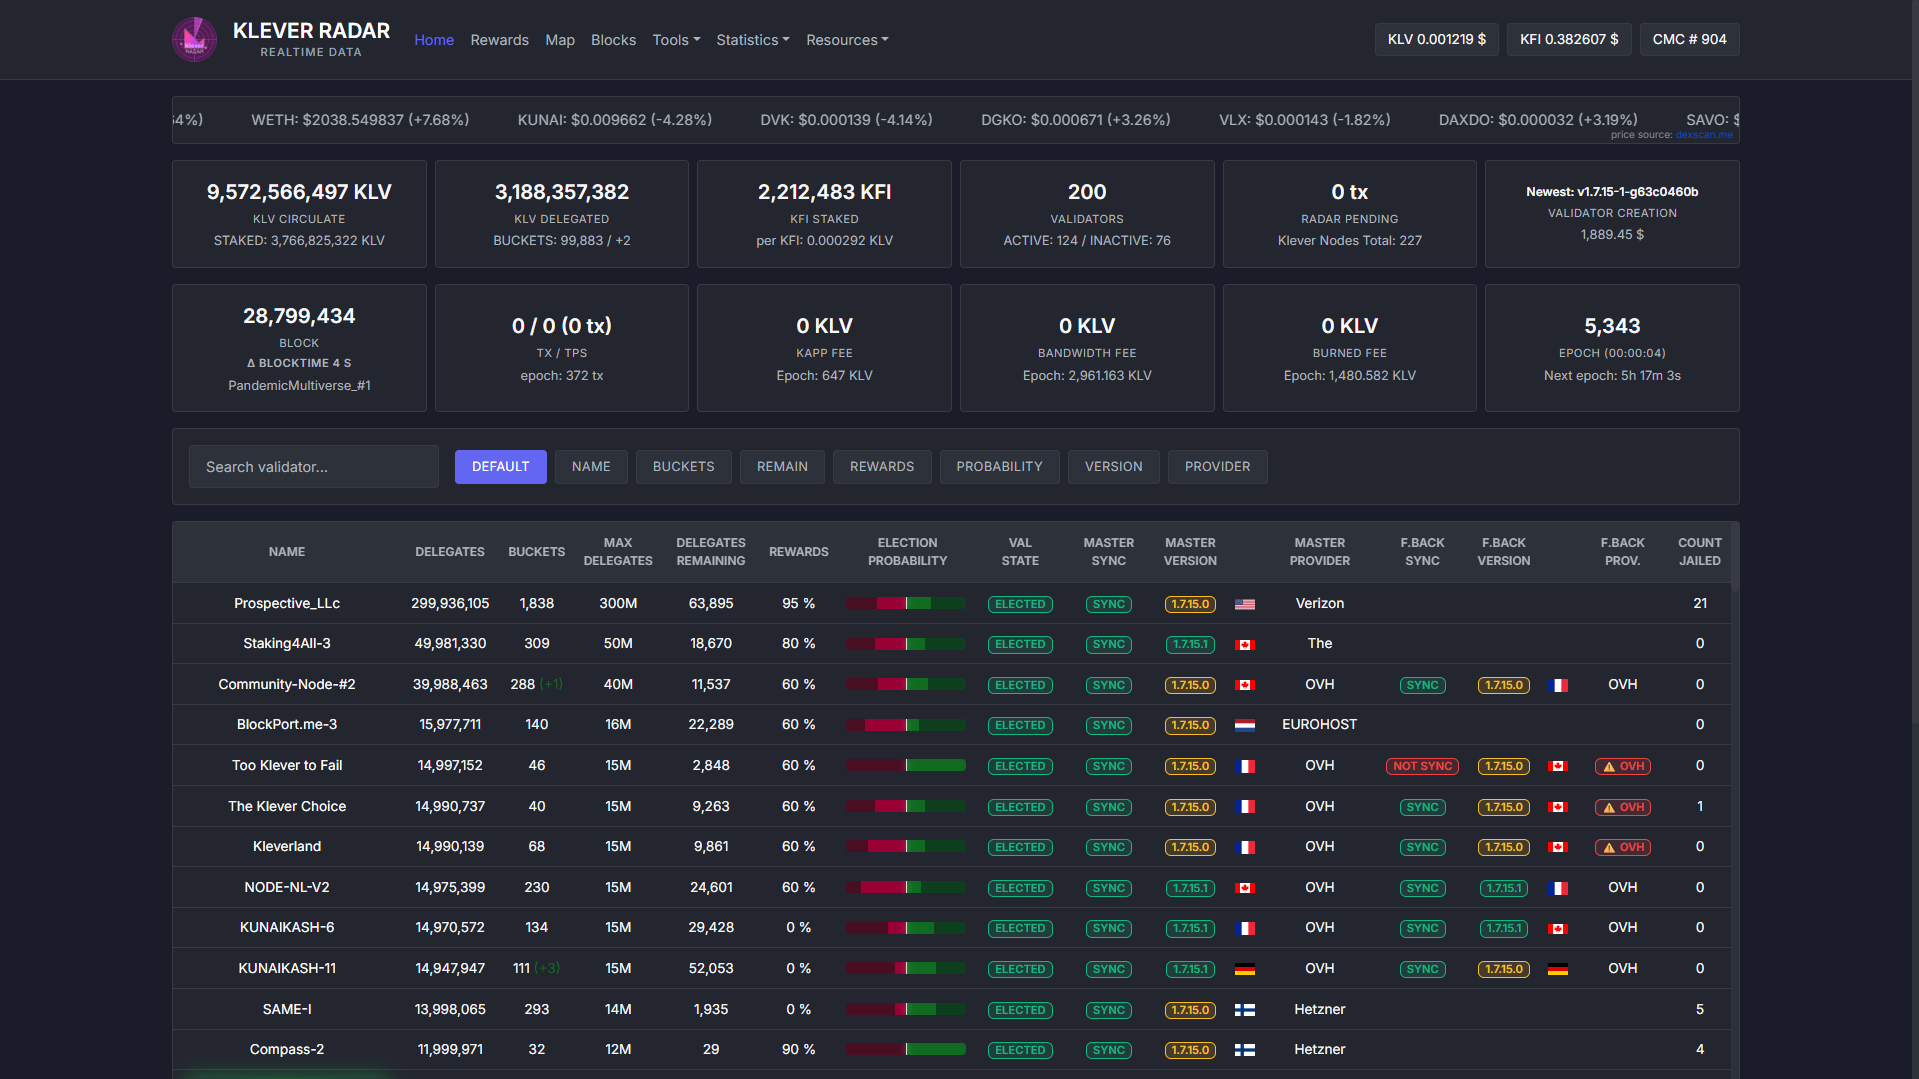
Task: Expand the Statistics dropdown
Action: coord(752,40)
